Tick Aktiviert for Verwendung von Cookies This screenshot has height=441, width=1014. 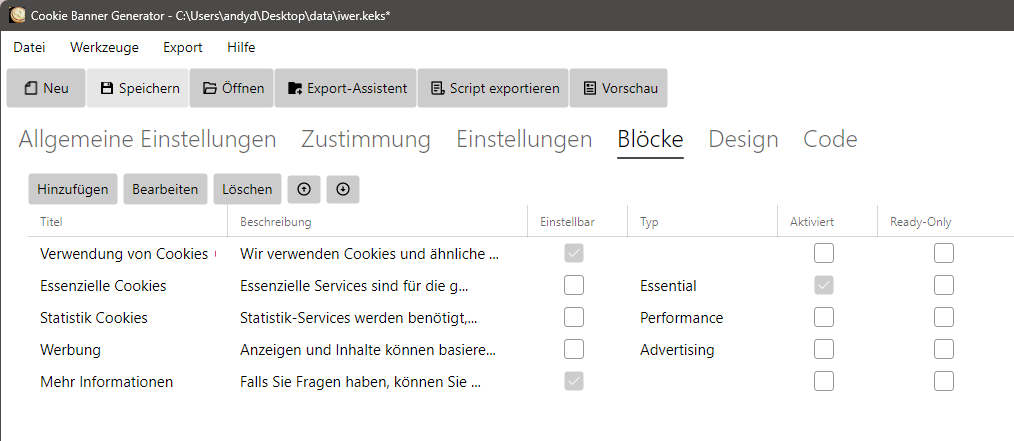click(x=824, y=253)
